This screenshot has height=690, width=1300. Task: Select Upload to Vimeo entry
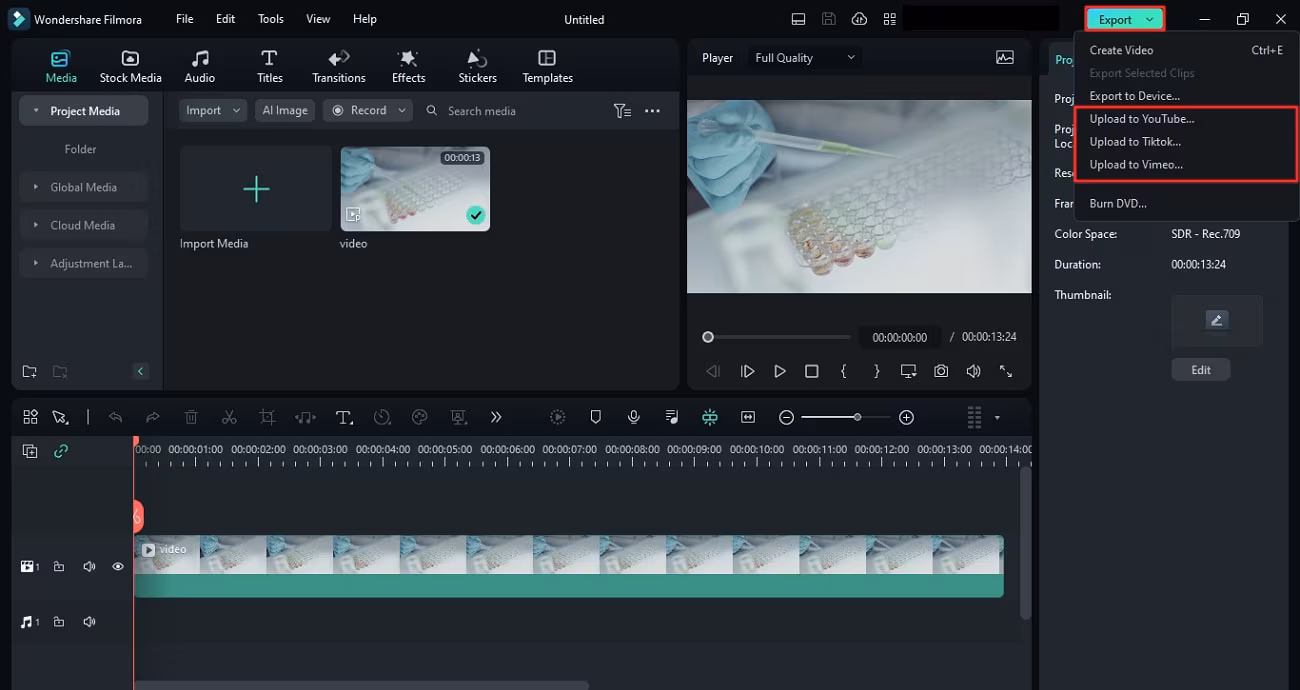(x=1136, y=165)
